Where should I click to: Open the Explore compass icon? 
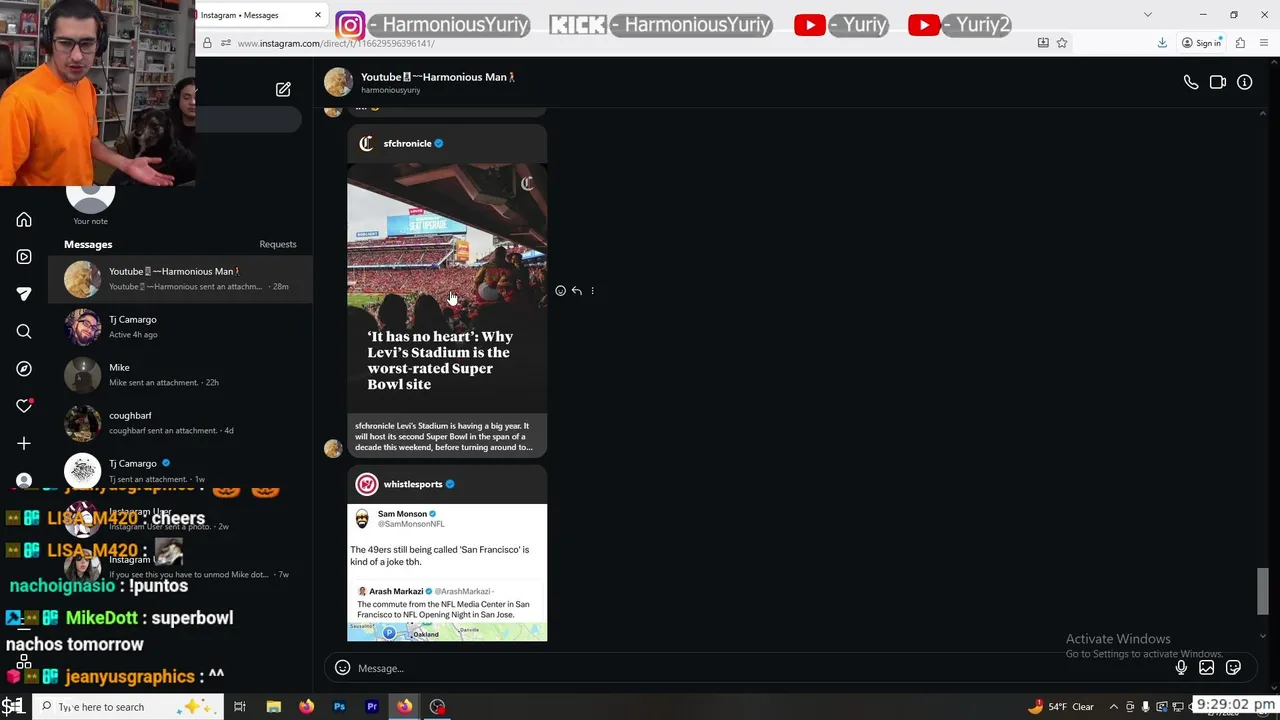pyautogui.click(x=24, y=369)
